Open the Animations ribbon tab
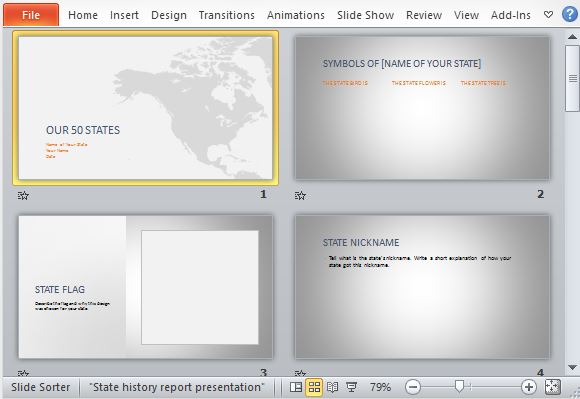Viewport: 580px width, 399px height. tap(296, 15)
